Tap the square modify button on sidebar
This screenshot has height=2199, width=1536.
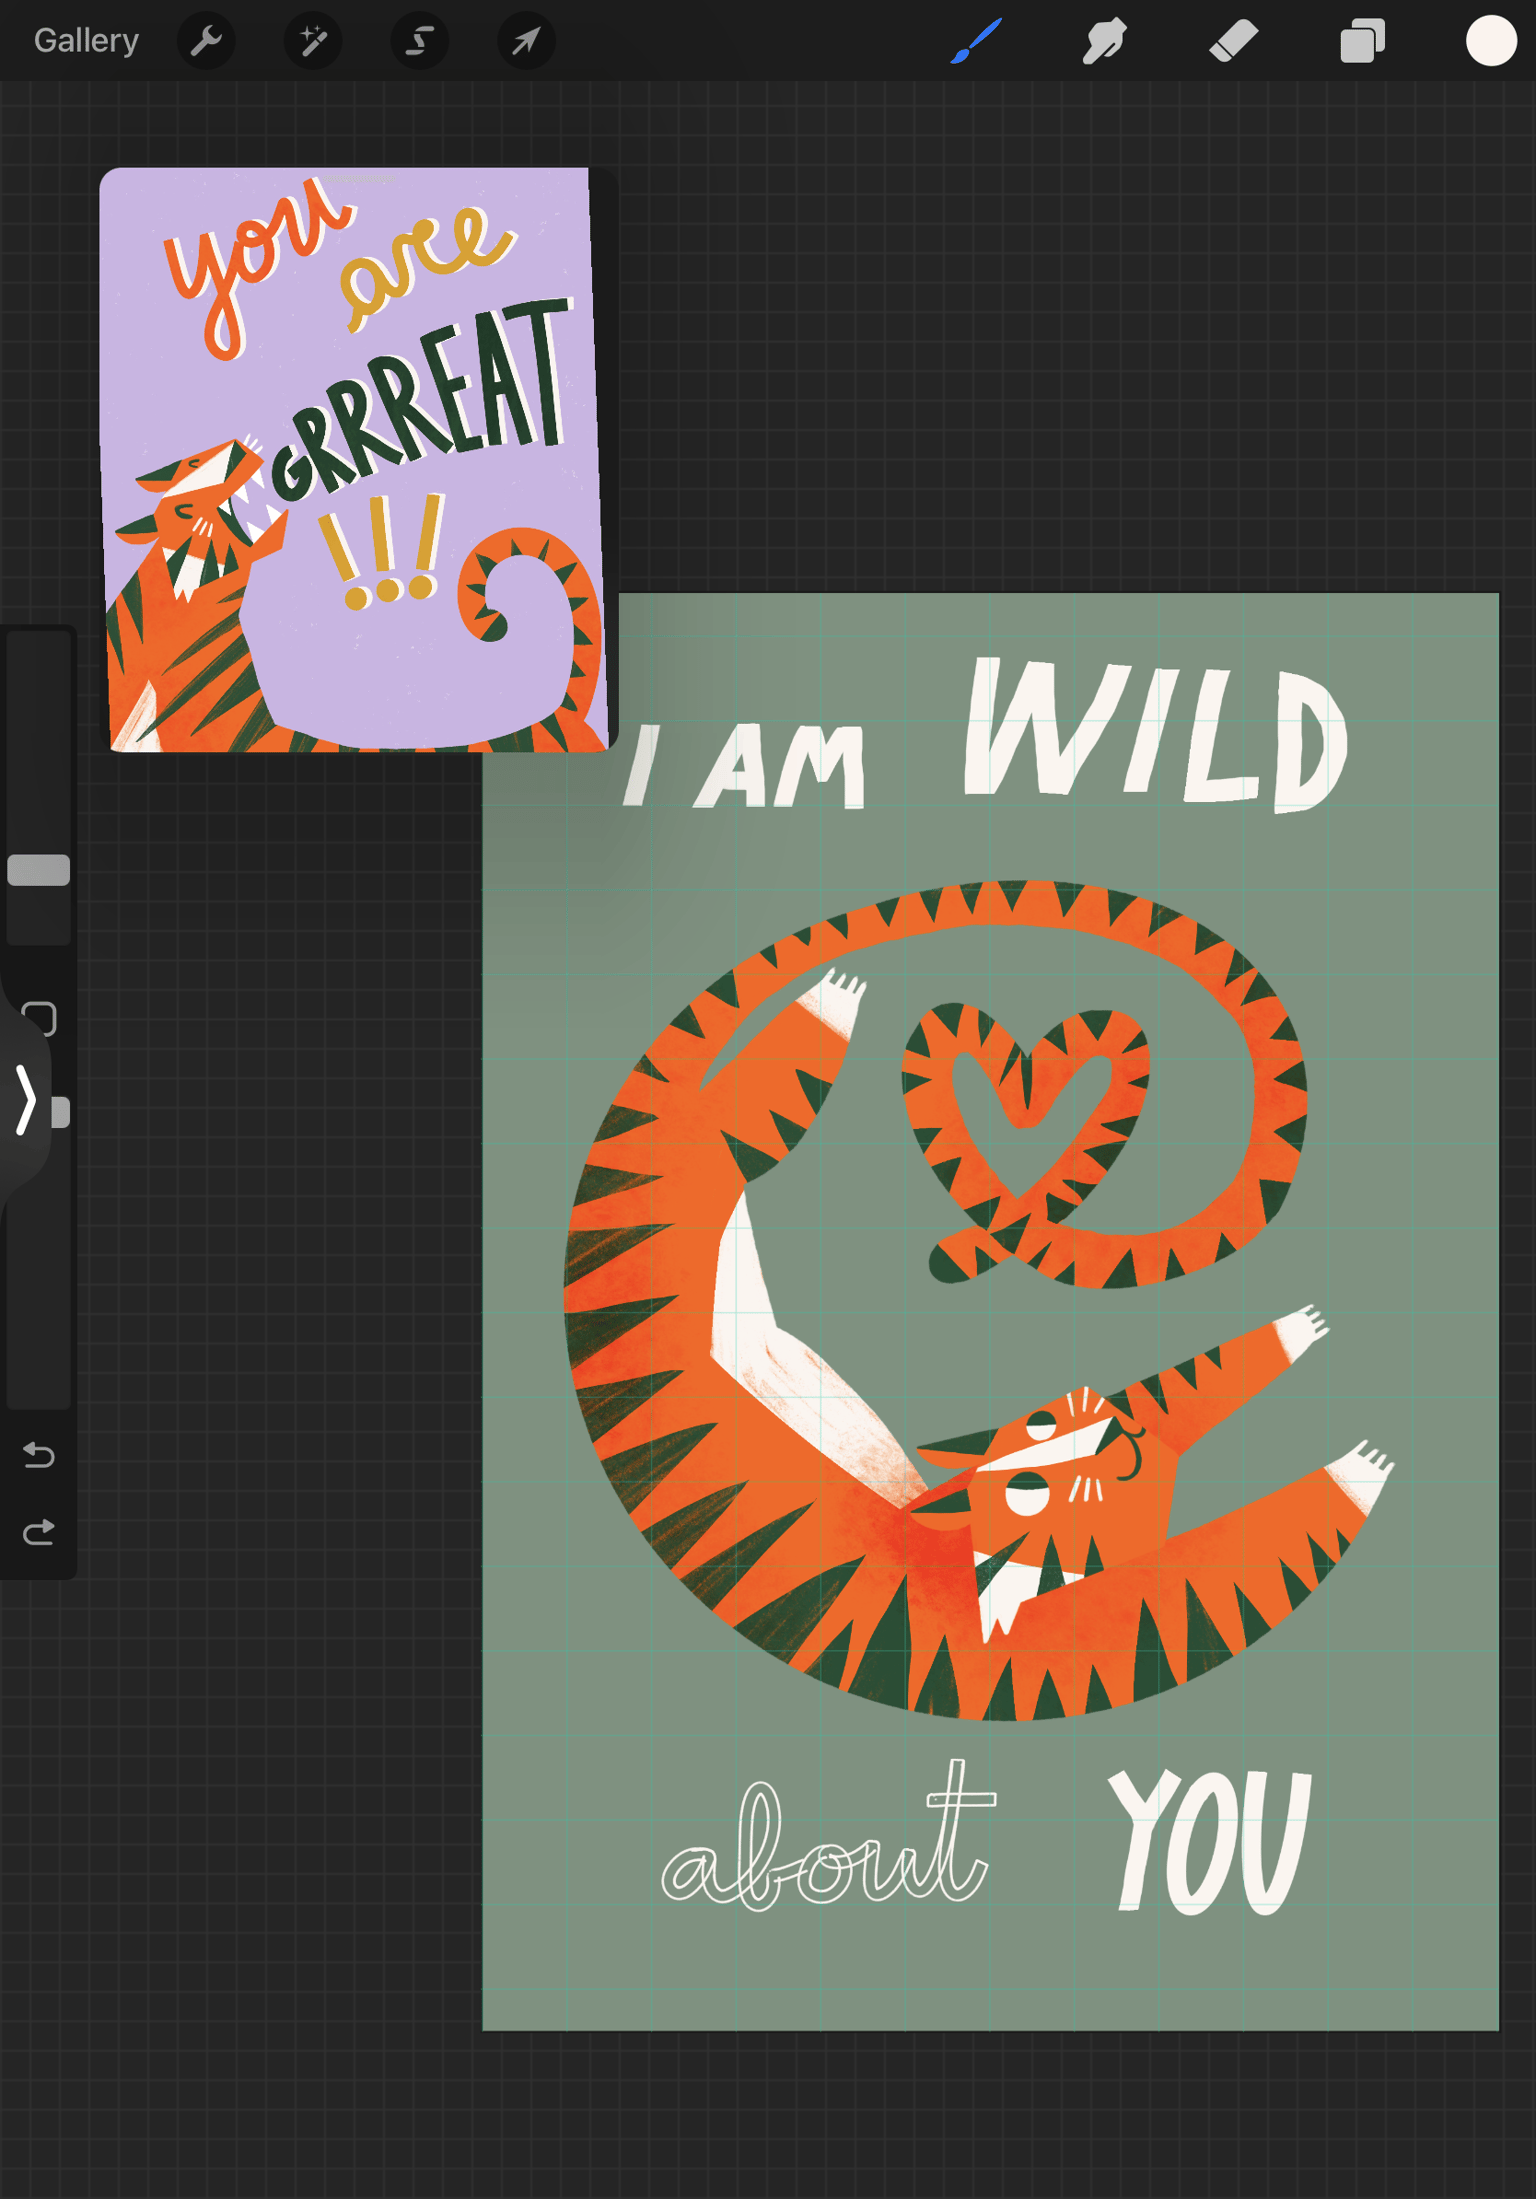[x=39, y=1018]
